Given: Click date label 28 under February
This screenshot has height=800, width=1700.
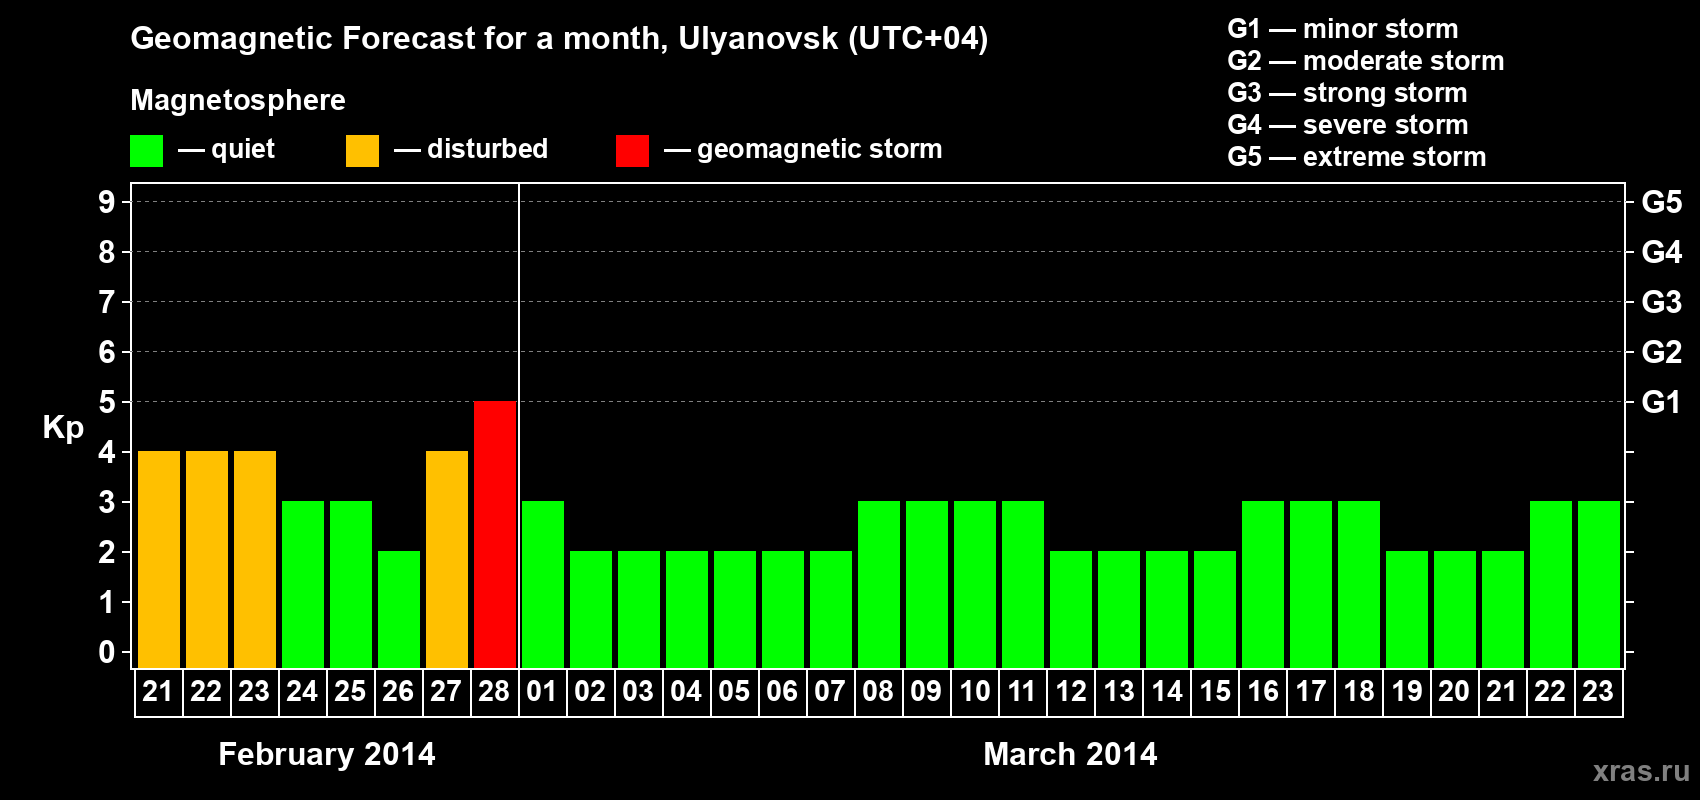Looking at the screenshot, I should [x=494, y=691].
